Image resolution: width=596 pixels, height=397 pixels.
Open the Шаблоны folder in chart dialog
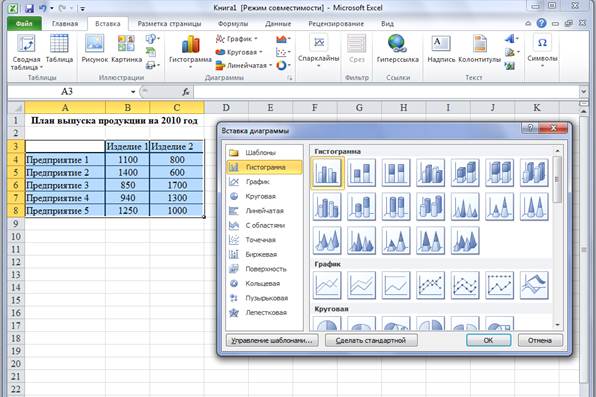coord(264,152)
